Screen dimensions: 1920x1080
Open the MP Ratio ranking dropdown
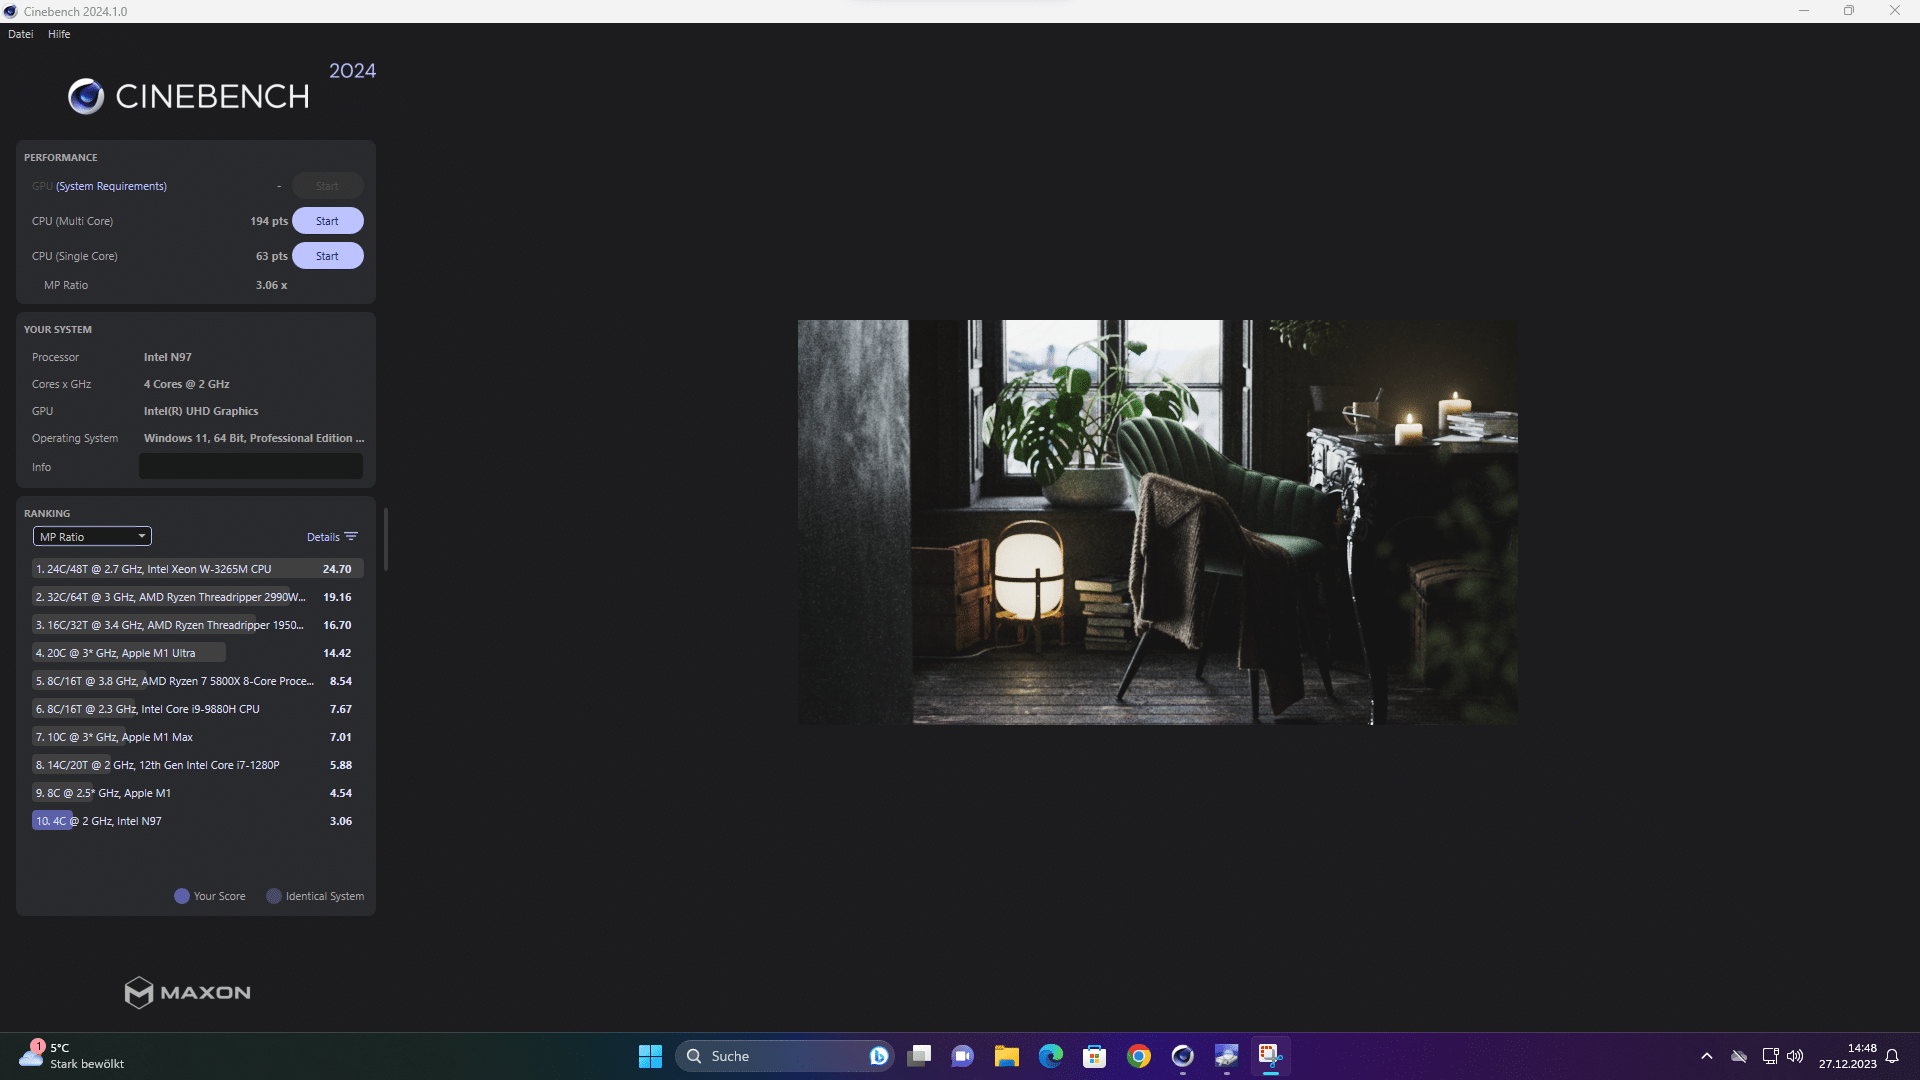click(x=92, y=537)
